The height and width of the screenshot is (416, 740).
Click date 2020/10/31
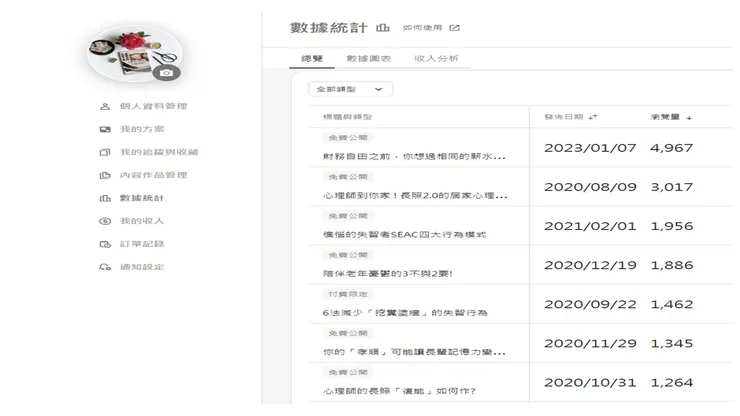pyautogui.click(x=590, y=383)
